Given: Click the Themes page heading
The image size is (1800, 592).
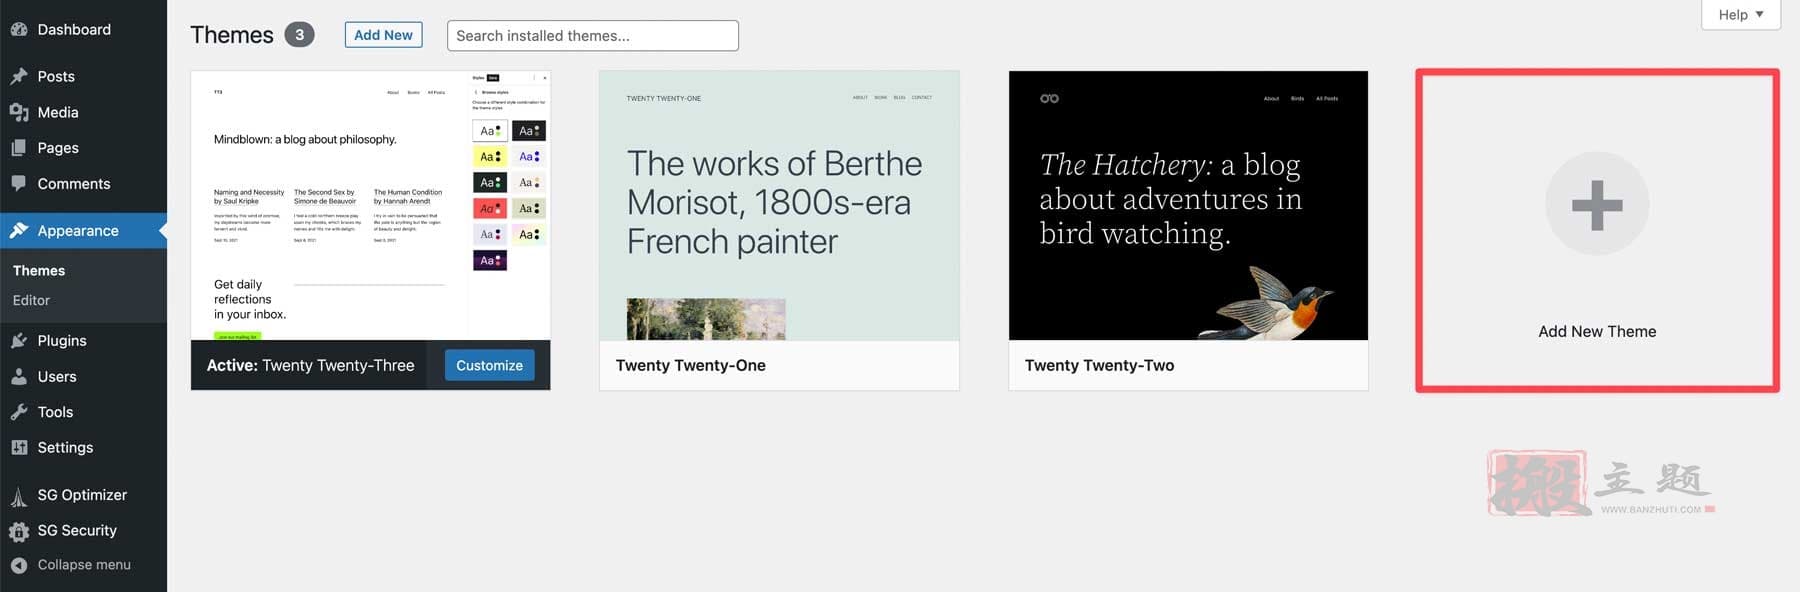Looking at the screenshot, I should 232,35.
